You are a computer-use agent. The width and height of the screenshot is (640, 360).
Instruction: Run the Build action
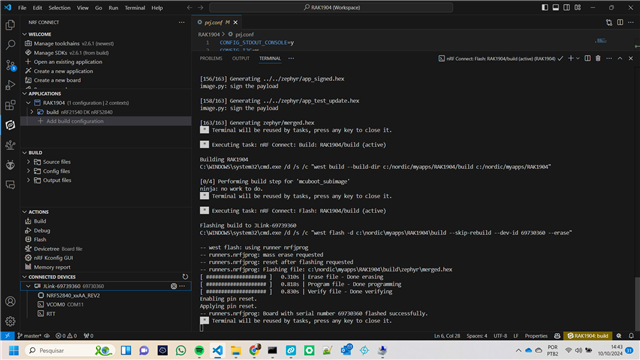coord(40,221)
